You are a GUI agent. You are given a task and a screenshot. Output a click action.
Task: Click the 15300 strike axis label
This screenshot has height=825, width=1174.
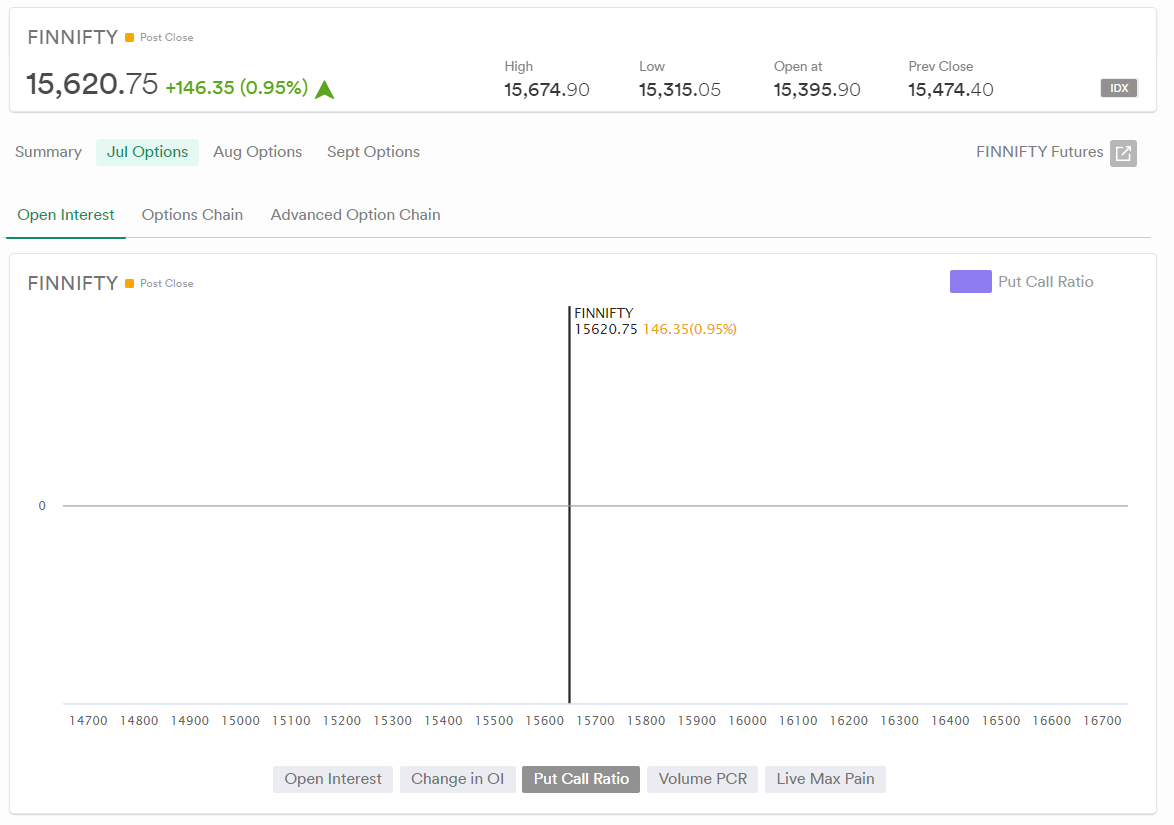(392, 721)
